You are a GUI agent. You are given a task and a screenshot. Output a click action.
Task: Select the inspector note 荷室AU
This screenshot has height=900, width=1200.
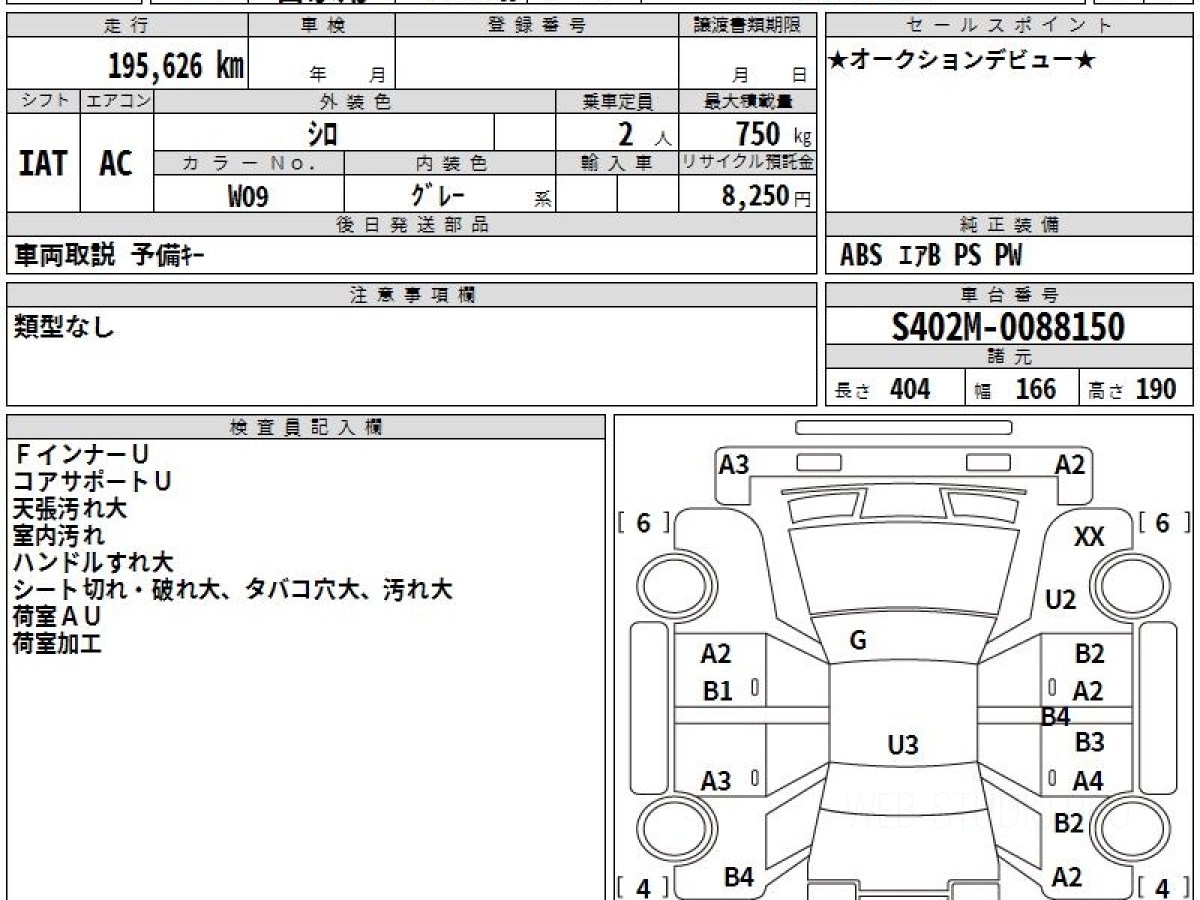[x=57, y=616]
